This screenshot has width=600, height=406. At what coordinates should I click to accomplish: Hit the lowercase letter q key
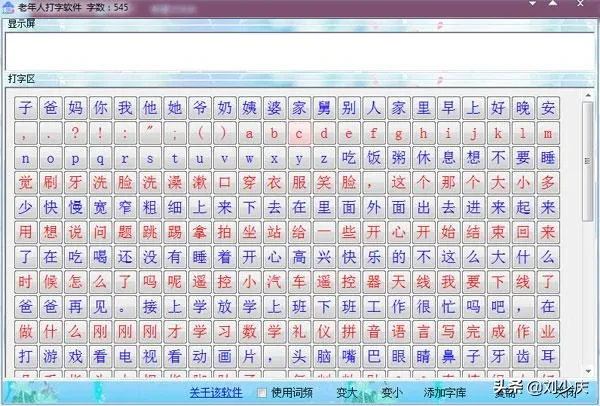(100, 157)
